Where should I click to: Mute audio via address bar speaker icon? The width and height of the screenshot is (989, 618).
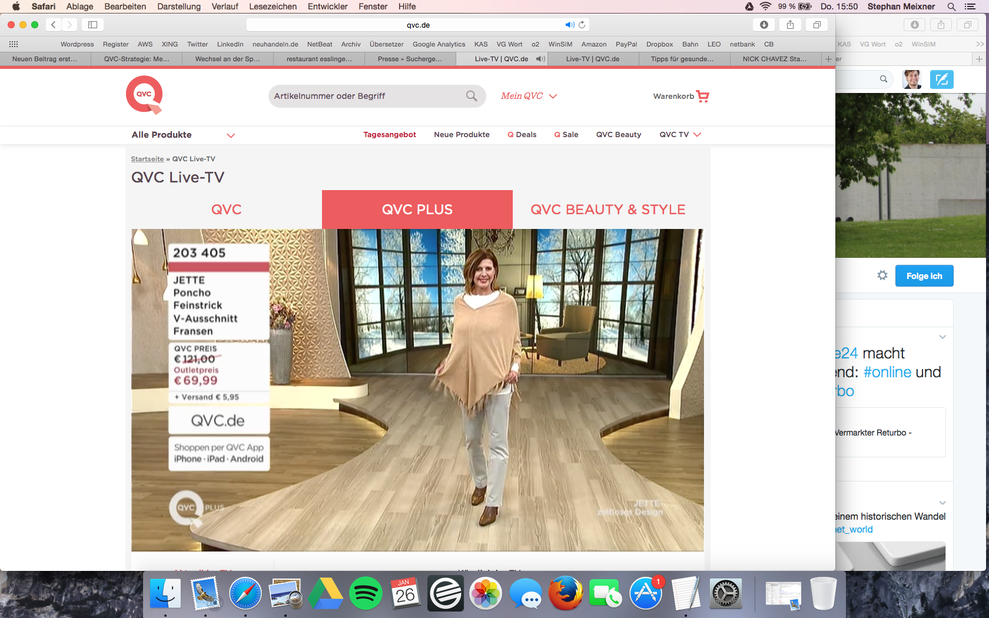pyautogui.click(x=570, y=25)
